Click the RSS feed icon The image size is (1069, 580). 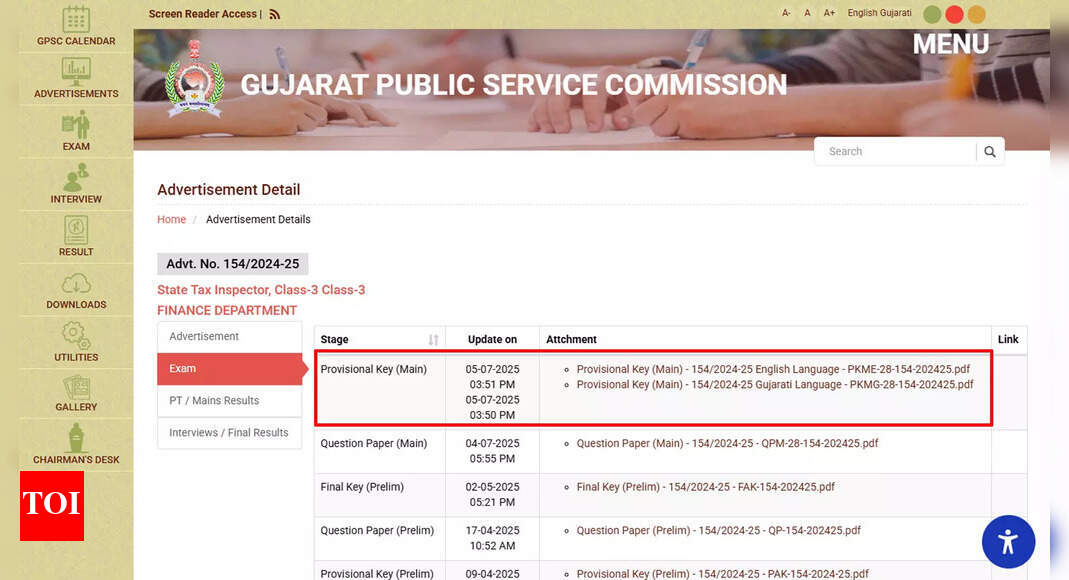pyautogui.click(x=275, y=14)
